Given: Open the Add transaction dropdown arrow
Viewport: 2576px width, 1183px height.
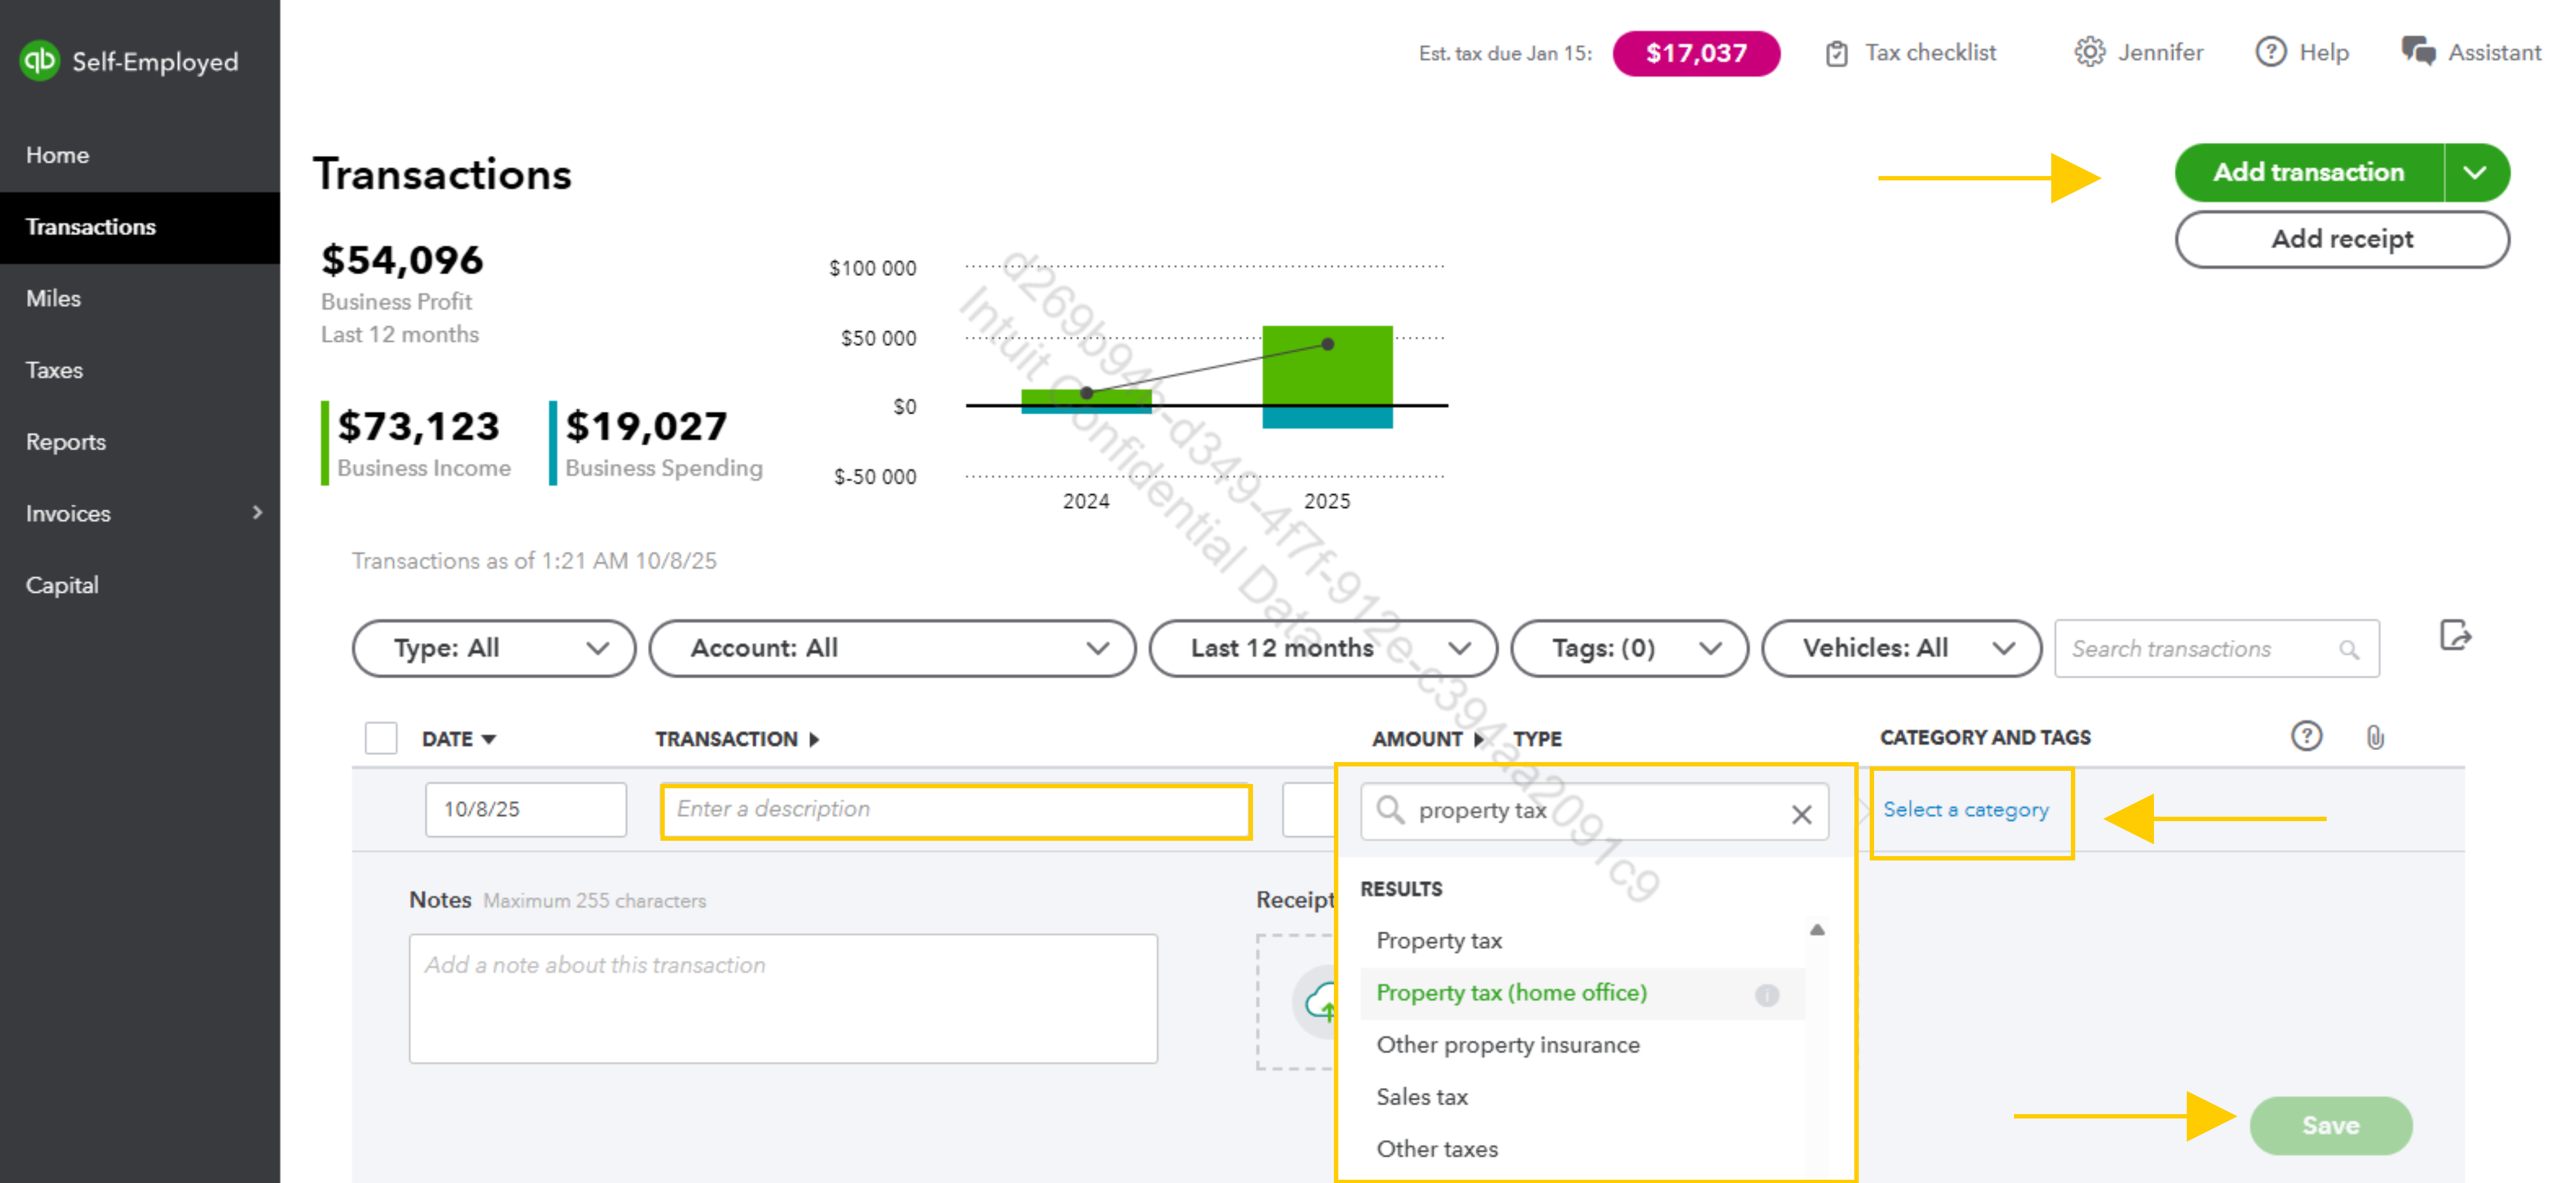Looking at the screenshot, I should pyautogui.click(x=2475, y=172).
